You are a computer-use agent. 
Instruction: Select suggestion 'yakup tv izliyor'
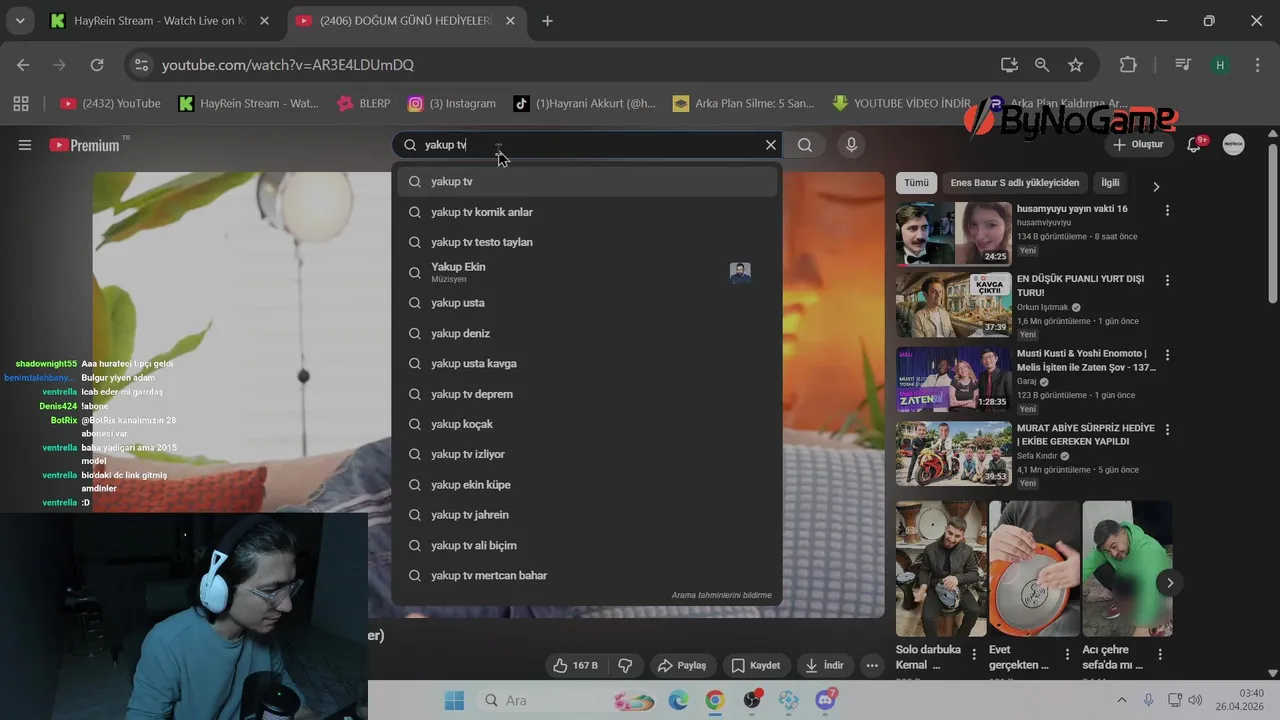(587, 454)
